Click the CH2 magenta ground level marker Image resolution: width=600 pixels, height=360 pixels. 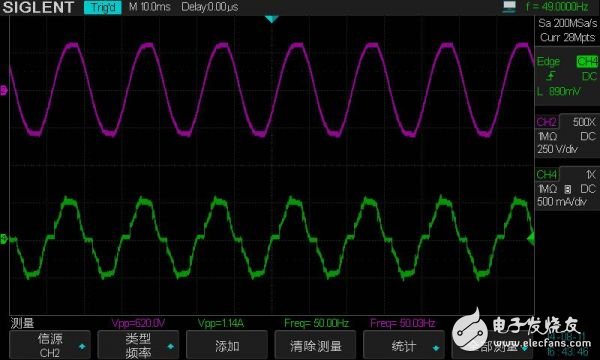(4, 91)
